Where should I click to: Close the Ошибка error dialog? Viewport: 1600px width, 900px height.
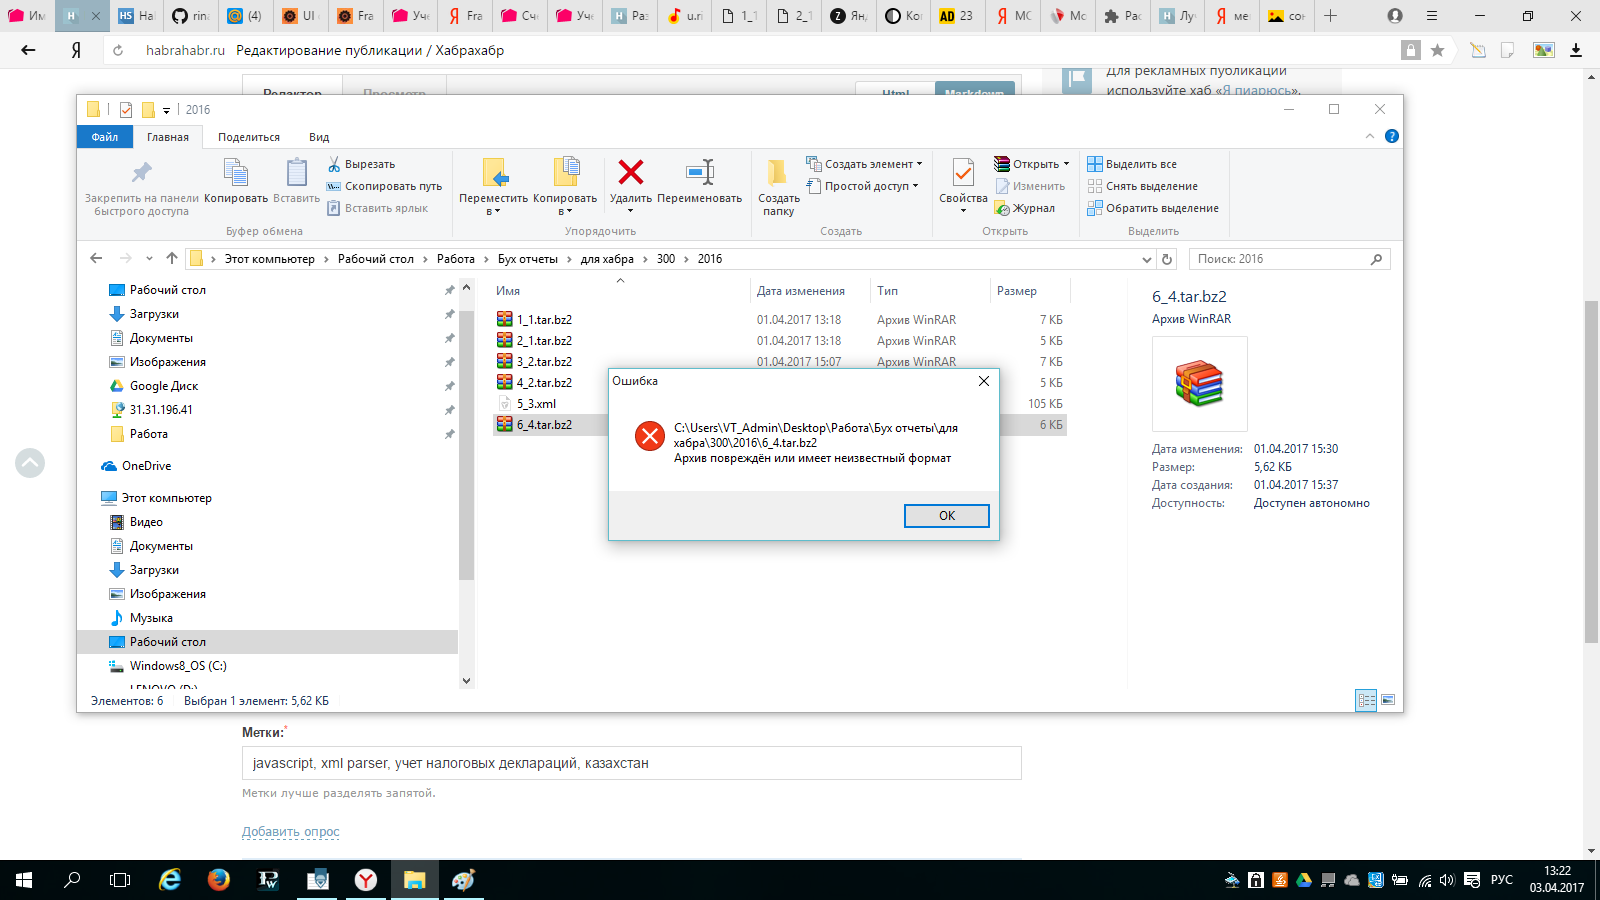984,381
